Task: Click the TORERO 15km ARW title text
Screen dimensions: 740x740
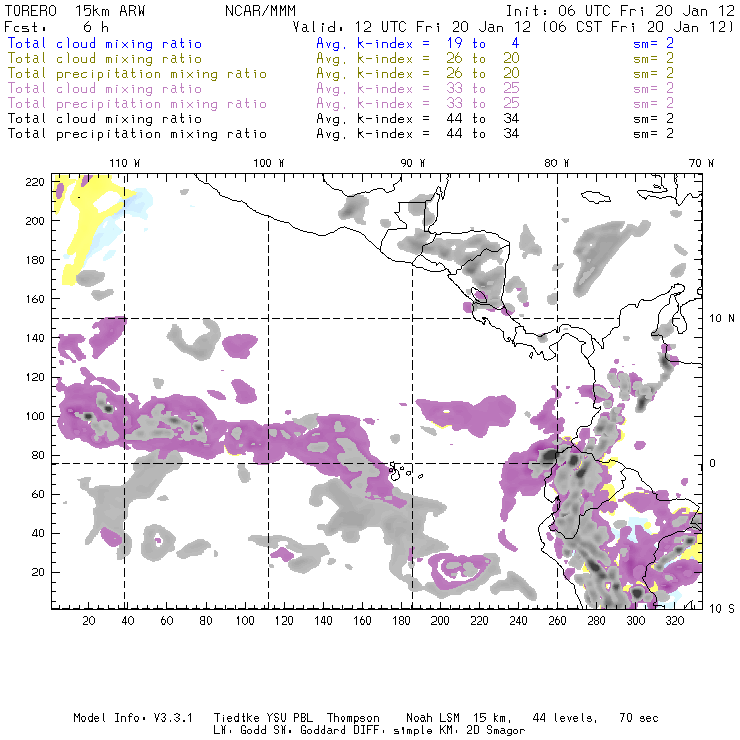Action: 75,11
